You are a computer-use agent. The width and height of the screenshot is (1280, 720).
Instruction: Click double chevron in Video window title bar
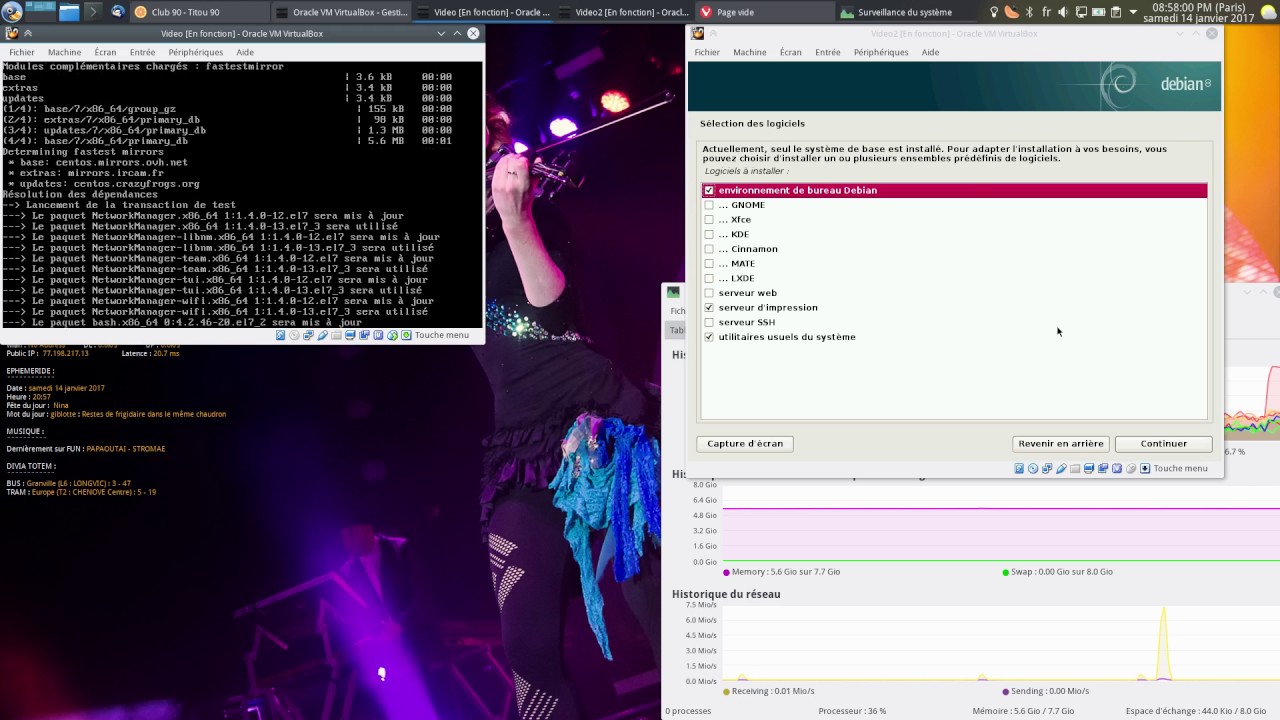point(27,33)
